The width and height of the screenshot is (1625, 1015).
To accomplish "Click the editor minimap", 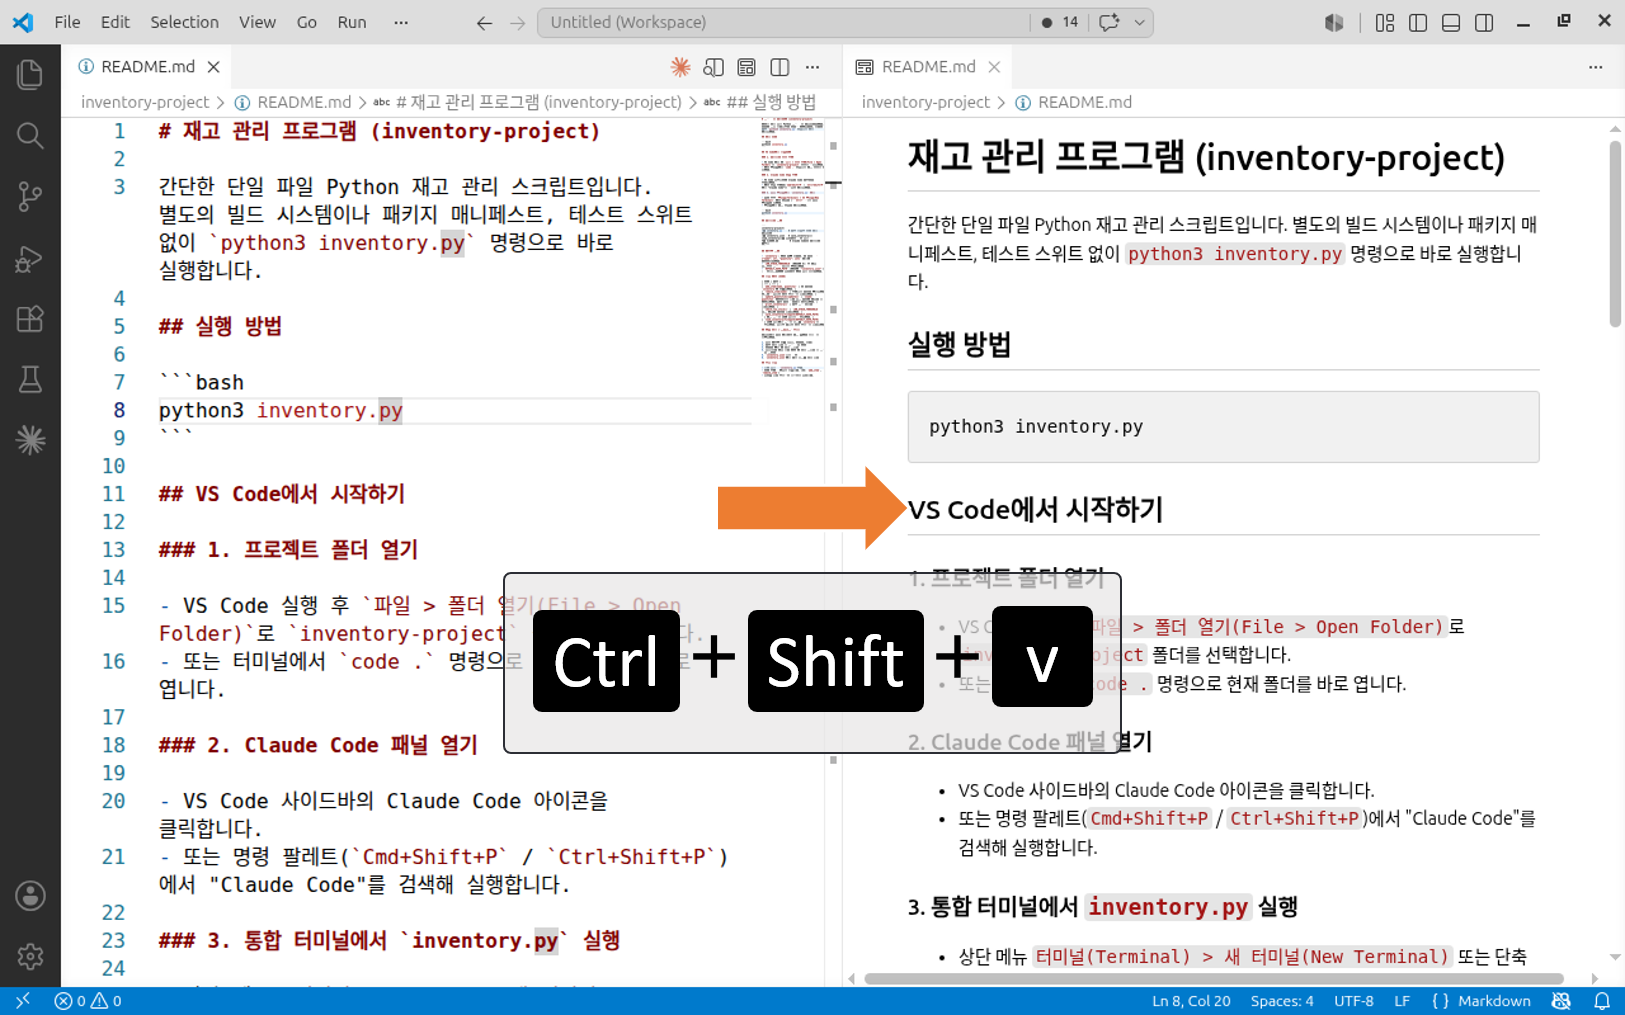I will pos(792,248).
